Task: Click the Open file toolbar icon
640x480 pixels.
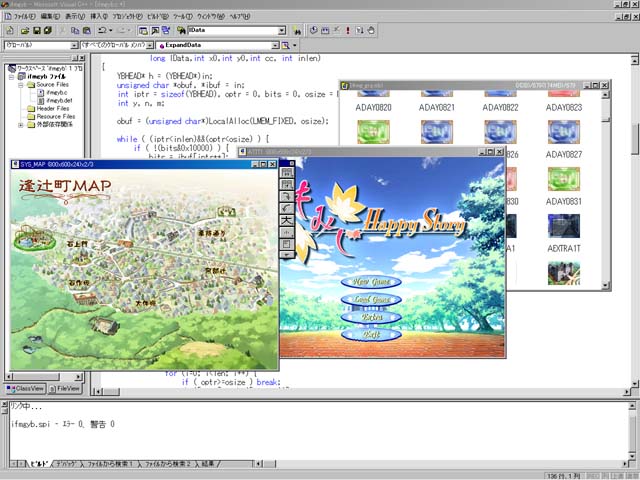Action: click(x=22, y=31)
